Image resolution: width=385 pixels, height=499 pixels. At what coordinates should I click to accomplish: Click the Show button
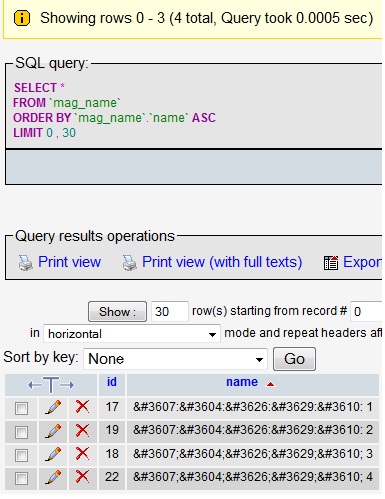(117, 312)
